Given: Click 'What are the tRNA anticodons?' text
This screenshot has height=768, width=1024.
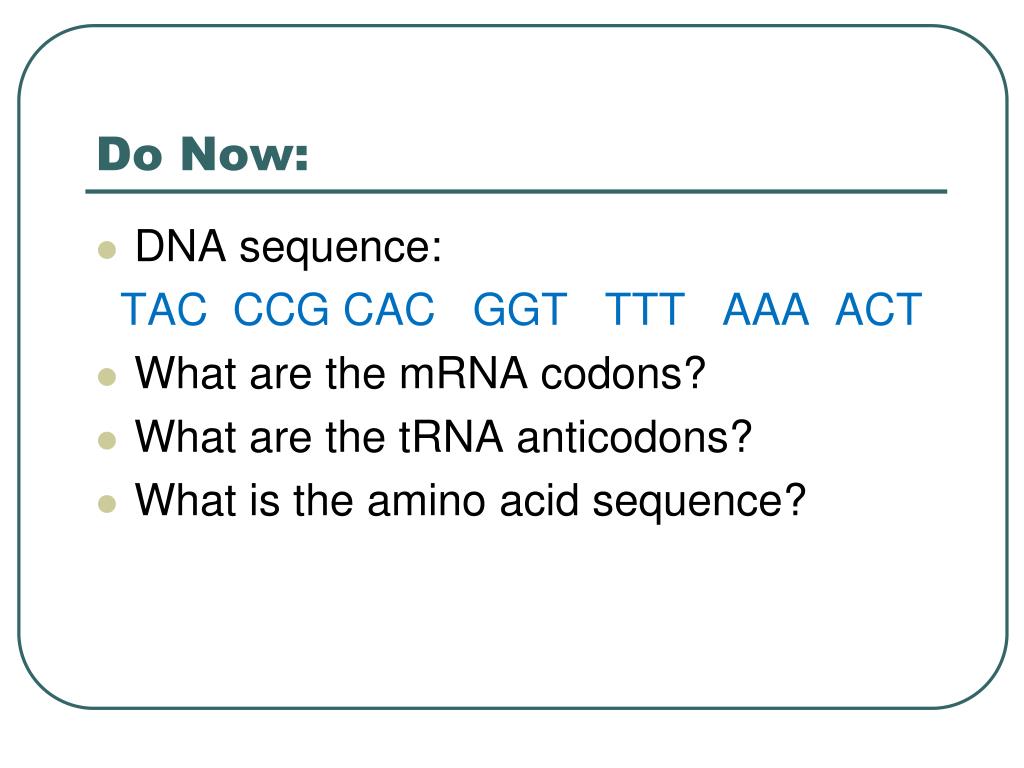Looking at the screenshot, I should [x=443, y=437].
